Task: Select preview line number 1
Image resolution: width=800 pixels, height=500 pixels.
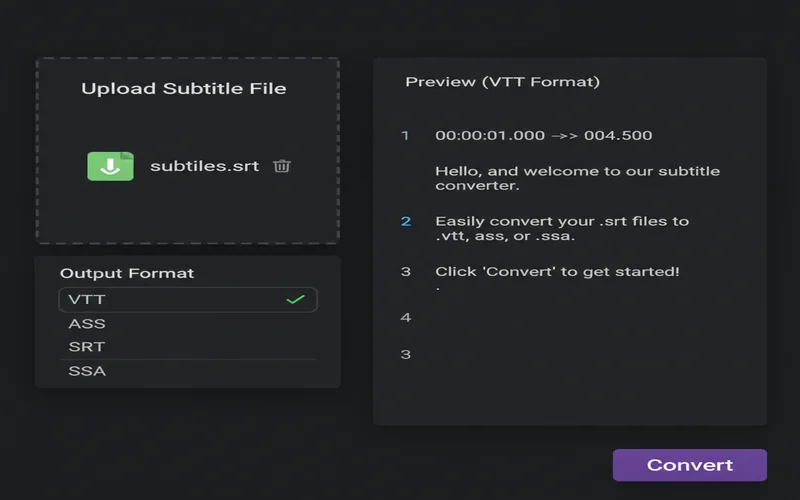Action: pyautogui.click(x=405, y=135)
